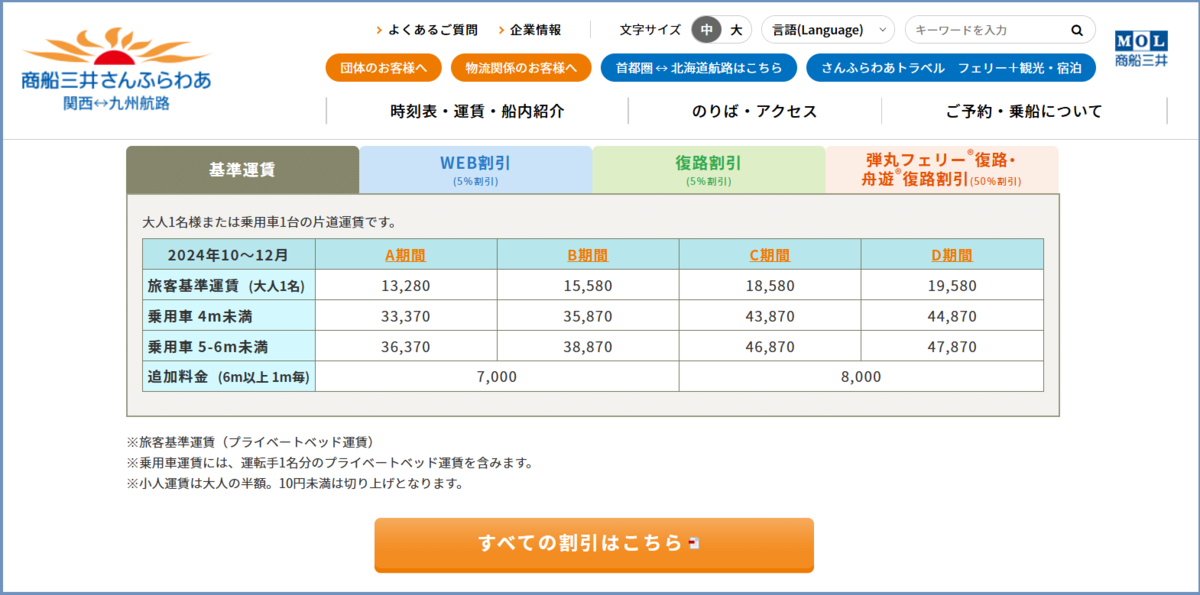
Task: Click the arrow before 企業情報
Action: 501,30
